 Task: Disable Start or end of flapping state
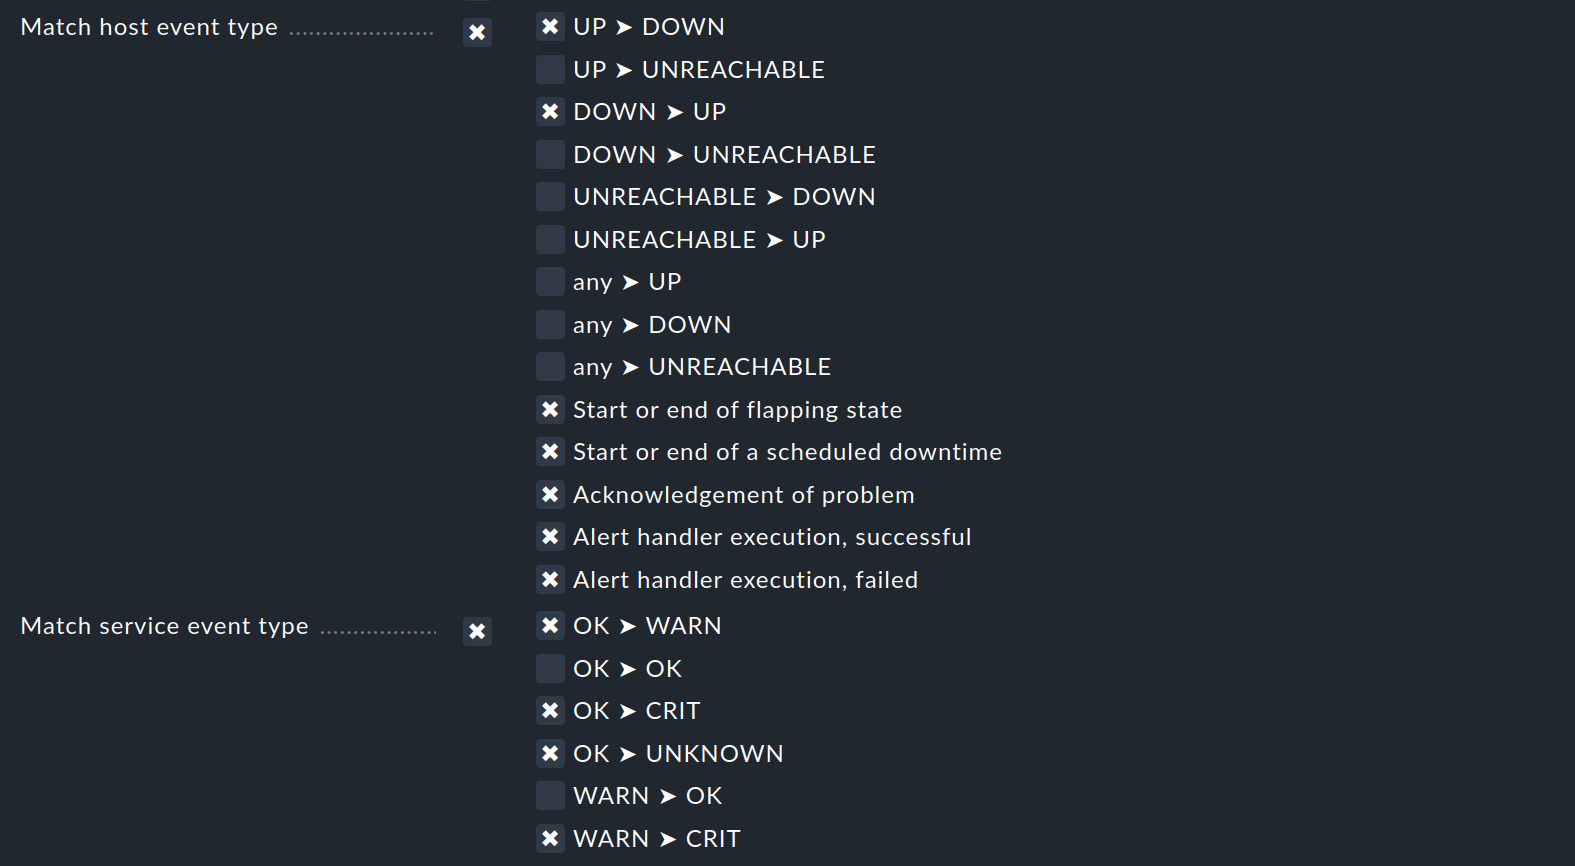pyautogui.click(x=551, y=409)
